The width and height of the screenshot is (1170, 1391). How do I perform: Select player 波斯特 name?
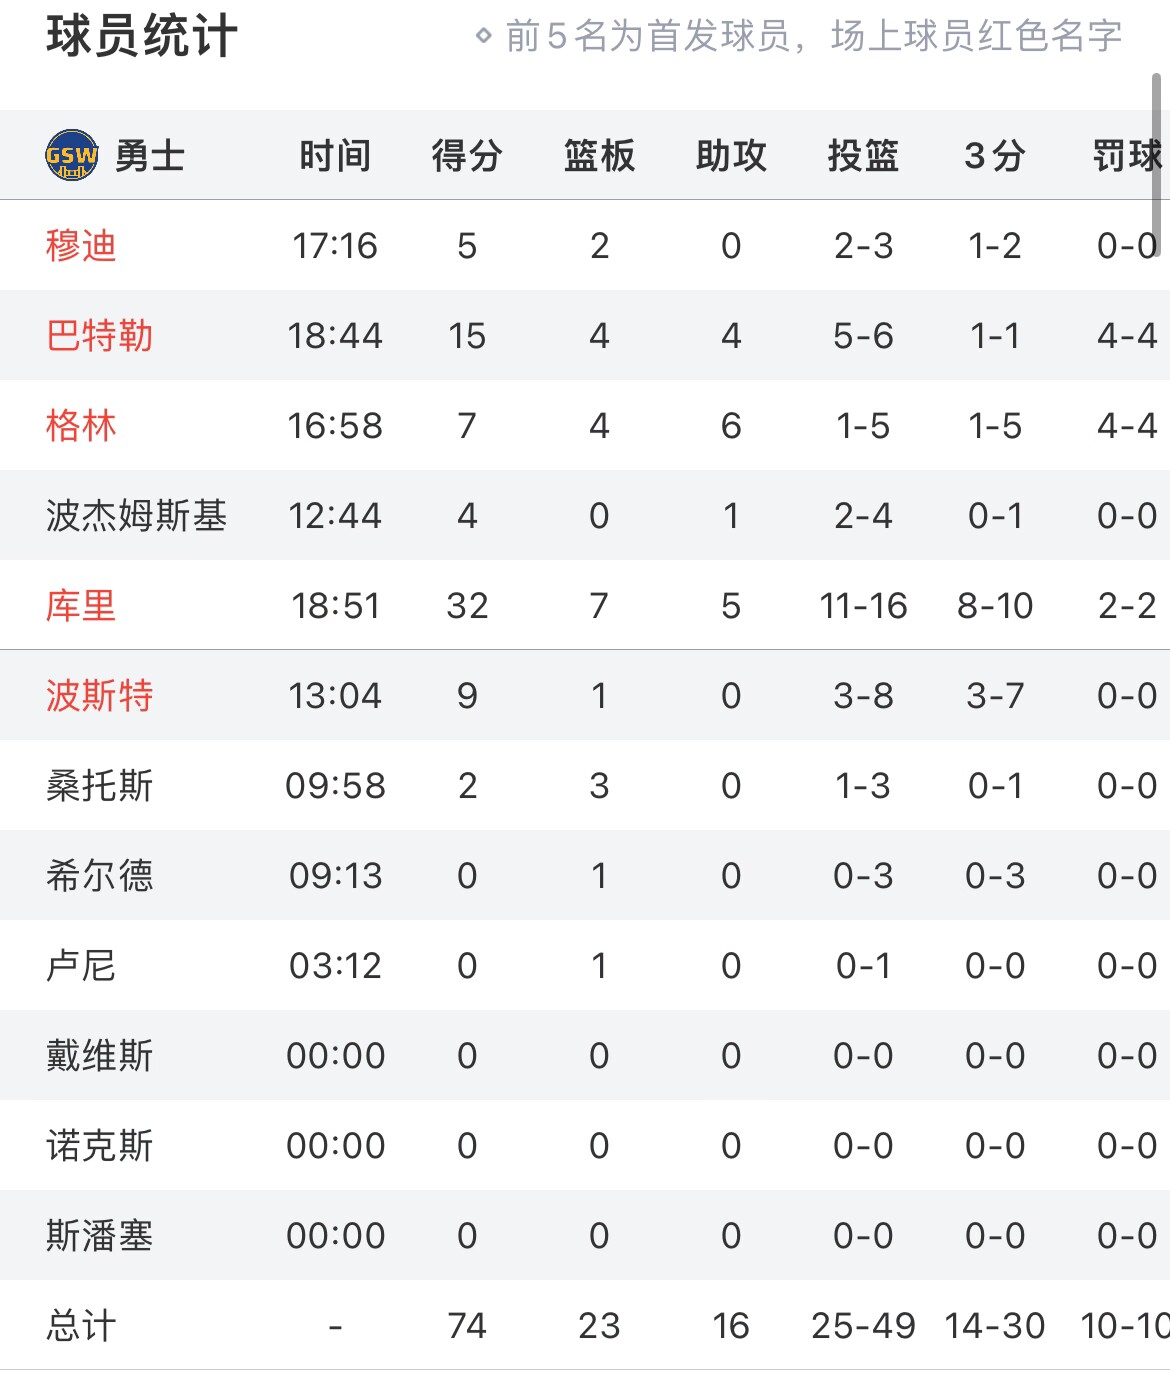pyautogui.click(x=99, y=695)
